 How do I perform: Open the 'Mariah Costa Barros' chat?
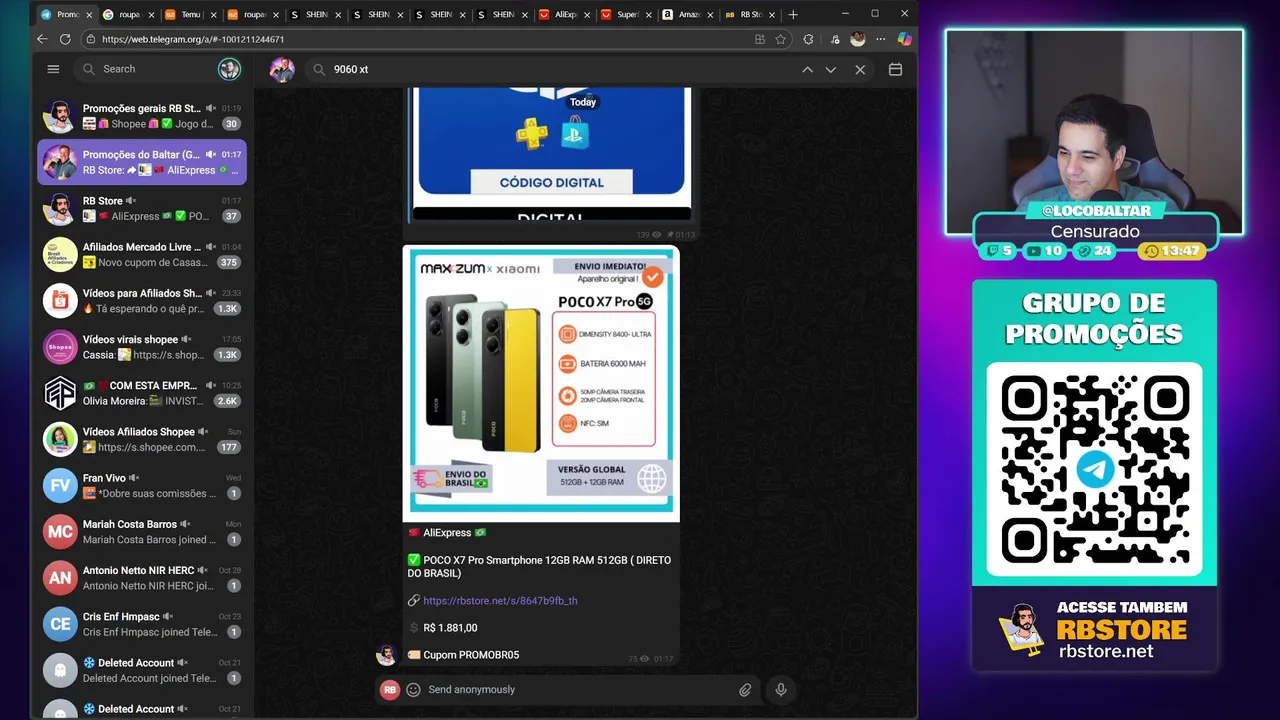pyautogui.click(x=141, y=531)
